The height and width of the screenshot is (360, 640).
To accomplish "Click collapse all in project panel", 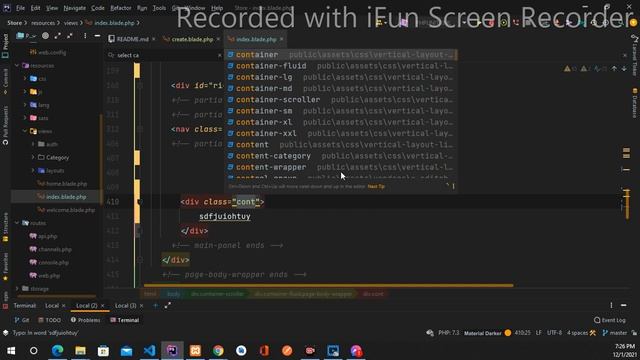I will click(x=70, y=36).
